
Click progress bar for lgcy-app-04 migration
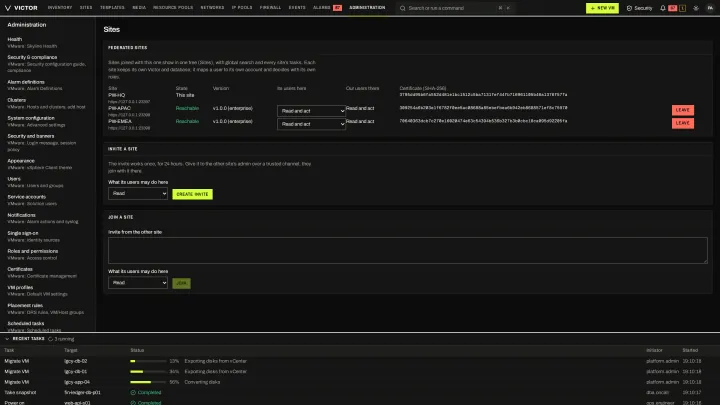pos(148,382)
